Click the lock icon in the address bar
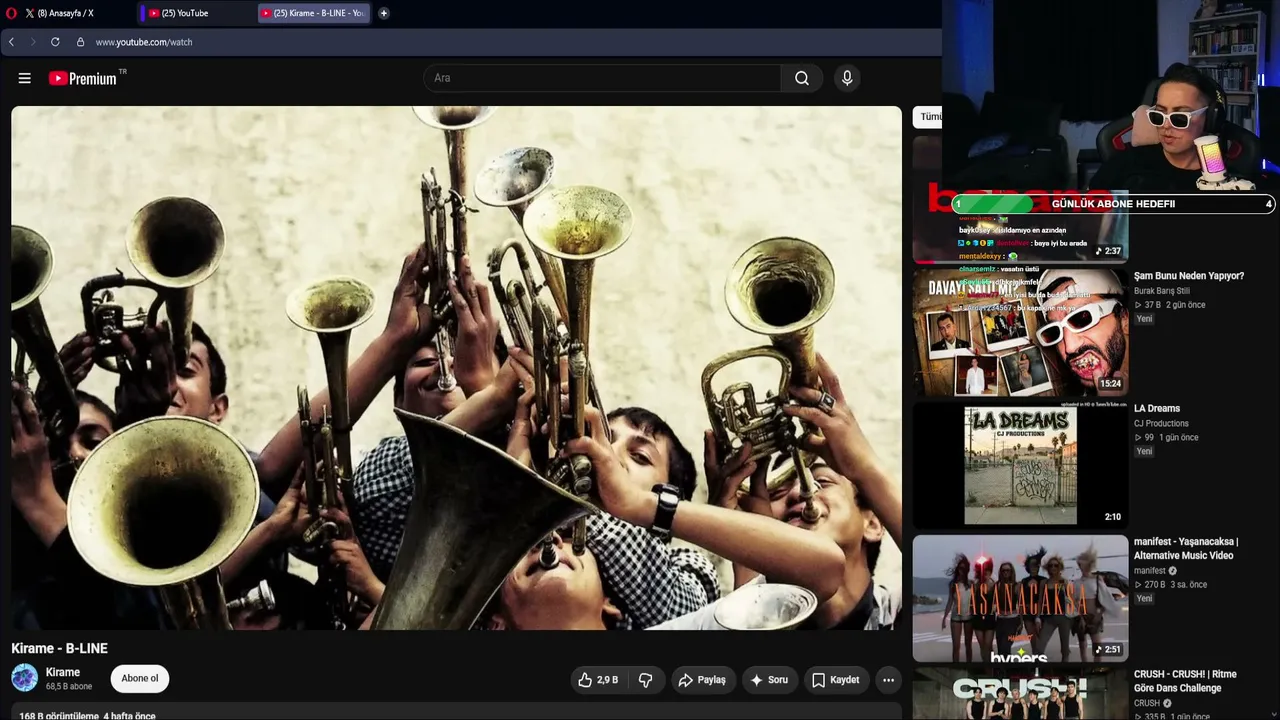This screenshot has width=1280, height=720. [x=80, y=42]
